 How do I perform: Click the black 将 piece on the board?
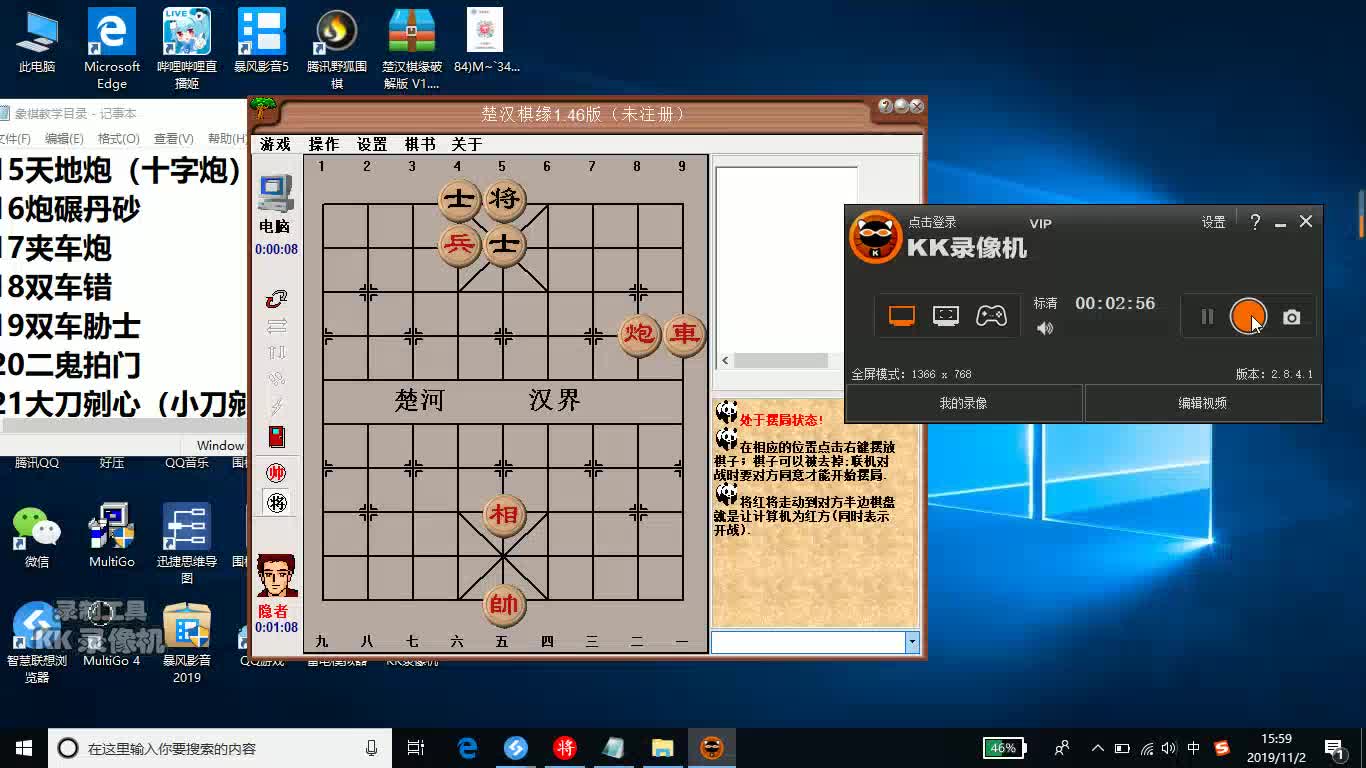tap(504, 200)
